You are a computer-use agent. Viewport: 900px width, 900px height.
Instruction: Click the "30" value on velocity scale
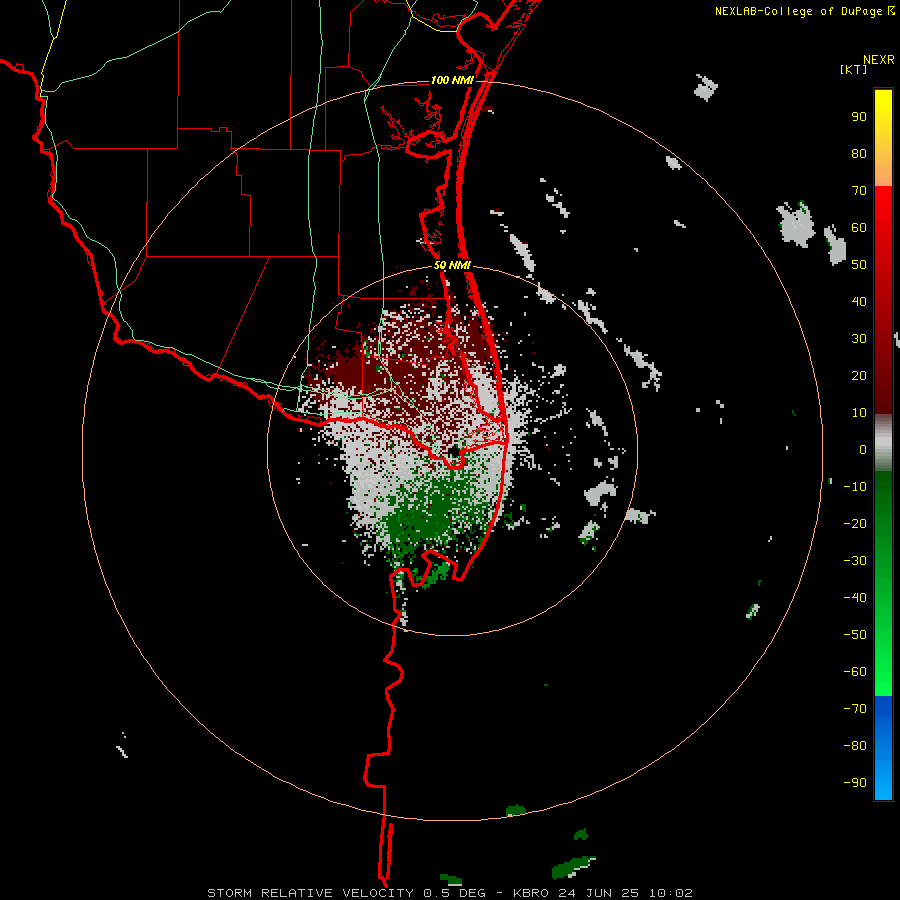[859, 339]
